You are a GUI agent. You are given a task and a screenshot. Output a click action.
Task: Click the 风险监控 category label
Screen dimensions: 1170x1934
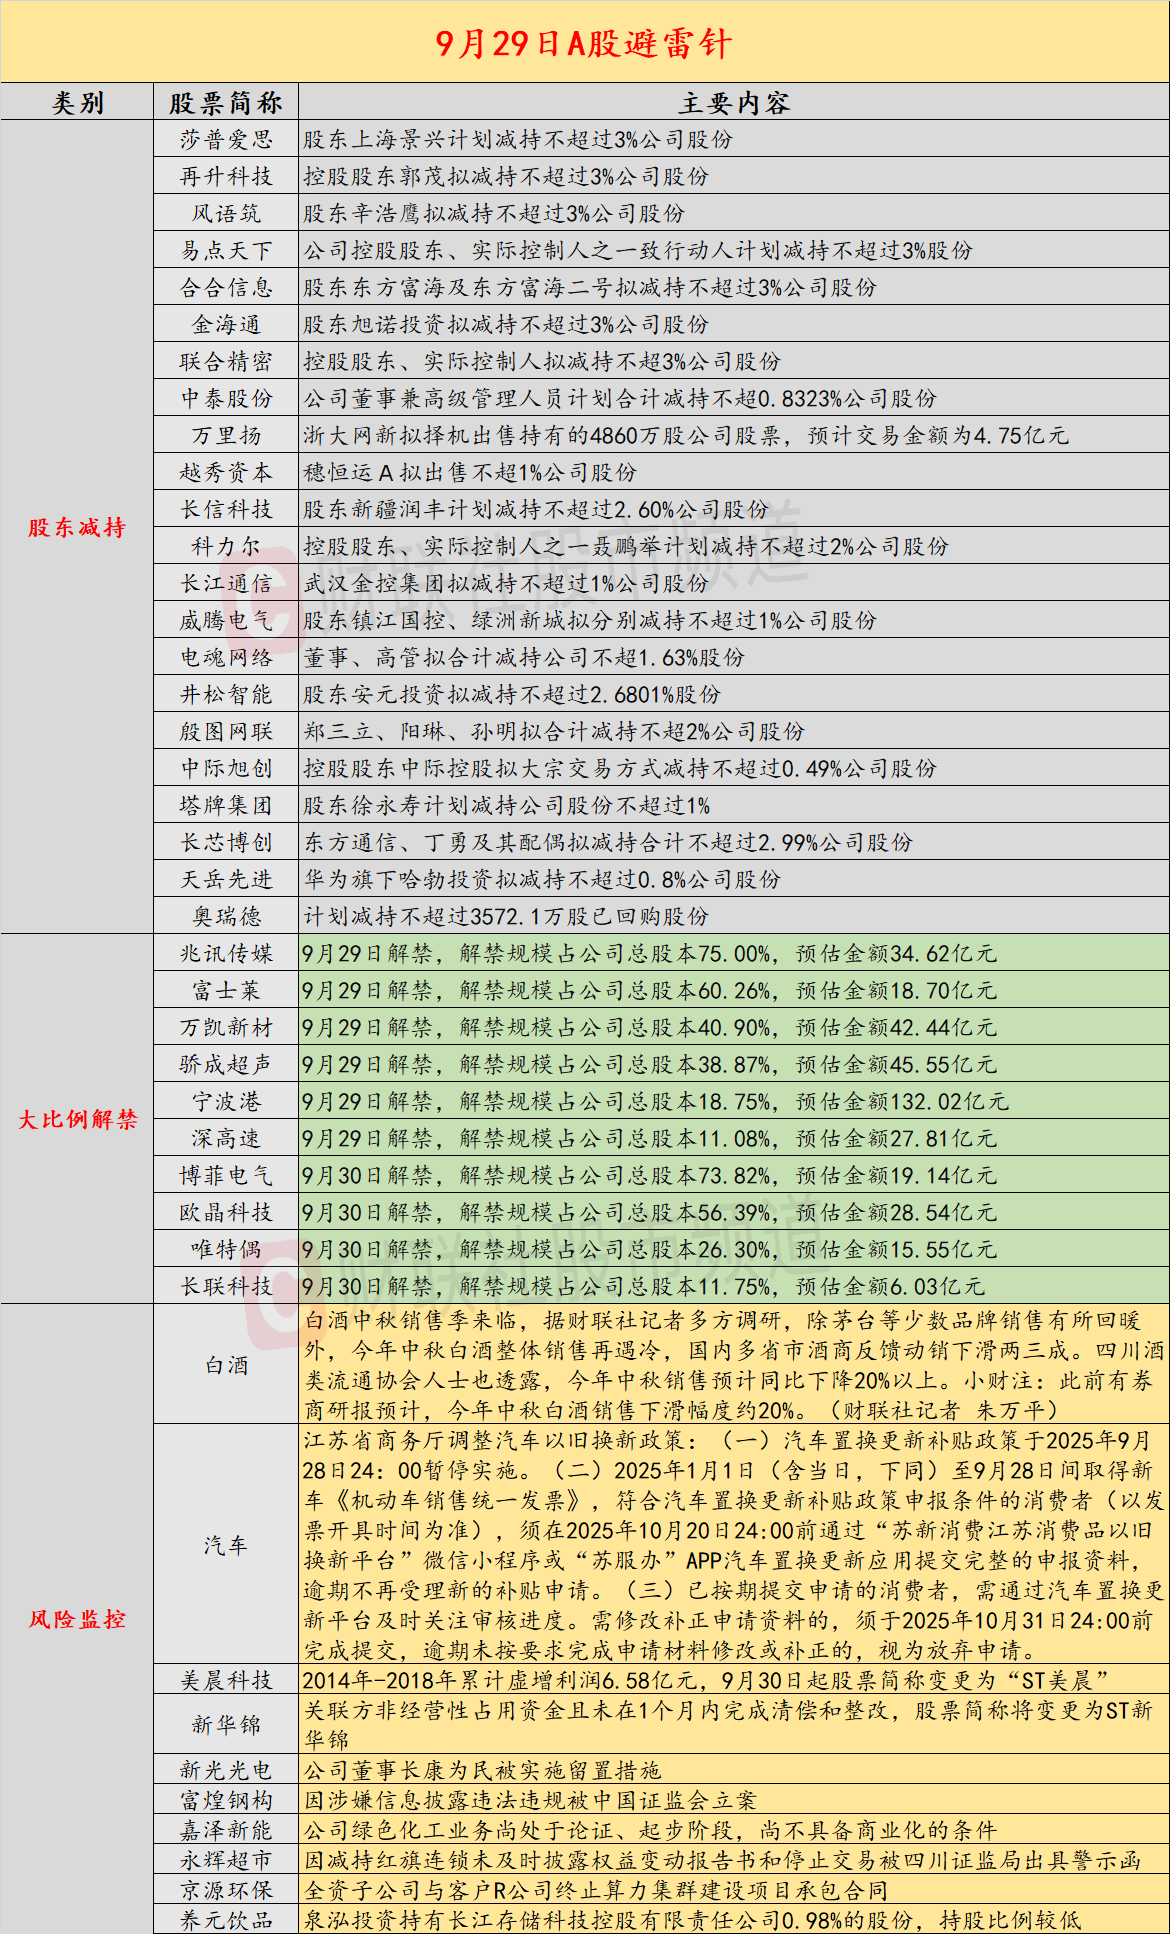(x=77, y=1619)
